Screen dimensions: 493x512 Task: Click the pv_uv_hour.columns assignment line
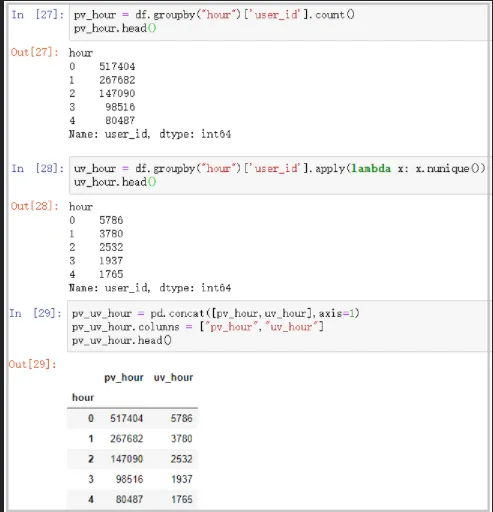[x=198, y=327]
